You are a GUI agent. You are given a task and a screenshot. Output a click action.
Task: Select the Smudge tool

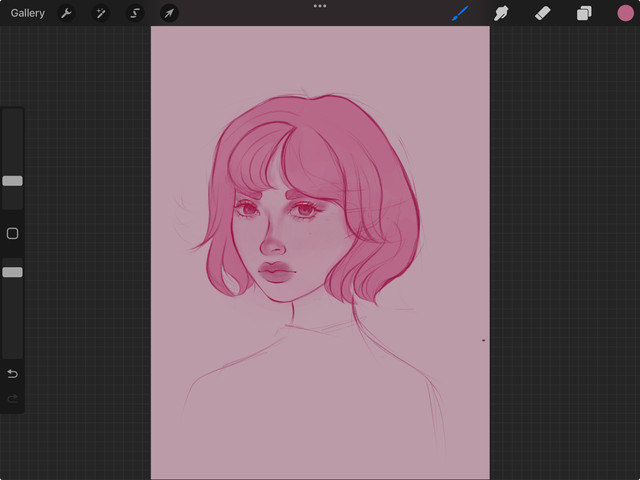[x=501, y=13]
